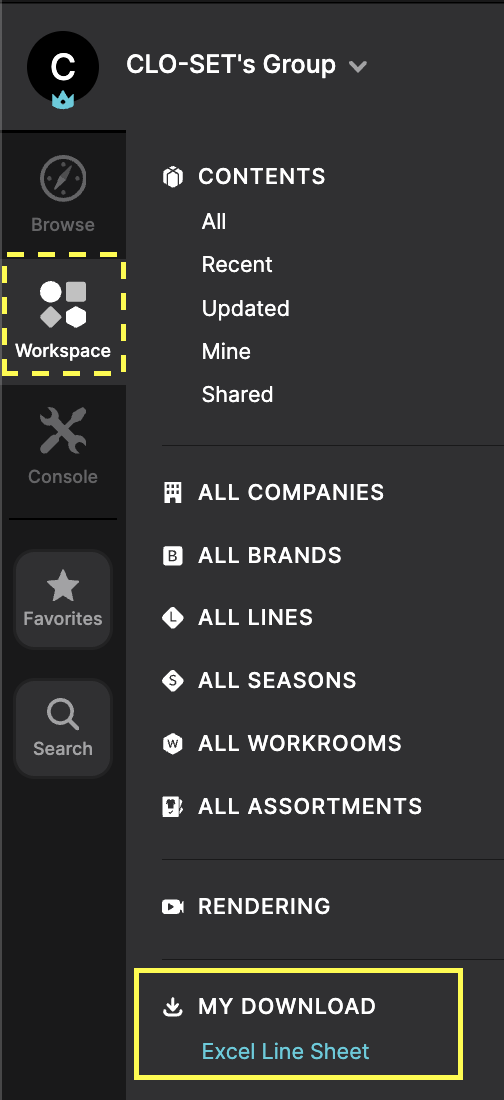Image resolution: width=504 pixels, height=1100 pixels.
Task: Choose Updated in the contents list
Action: [246, 309]
